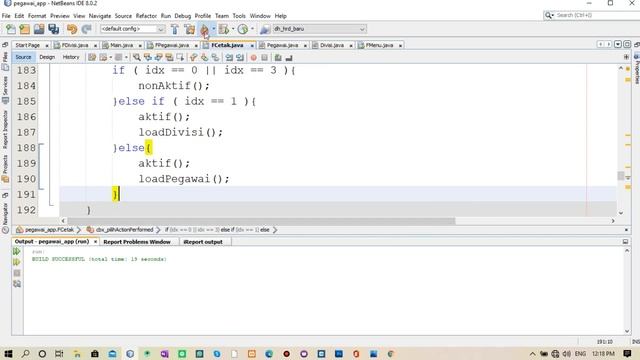Image resolution: width=640 pixels, height=360 pixels.
Task: Click in the Search Ctrl+I field
Action: [597, 15]
